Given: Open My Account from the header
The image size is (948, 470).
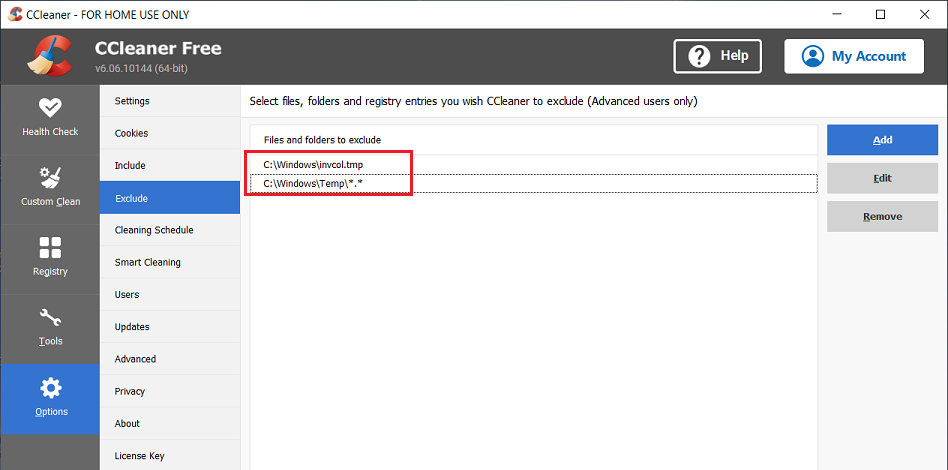Looking at the screenshot, I should click(x=853, y=56).
